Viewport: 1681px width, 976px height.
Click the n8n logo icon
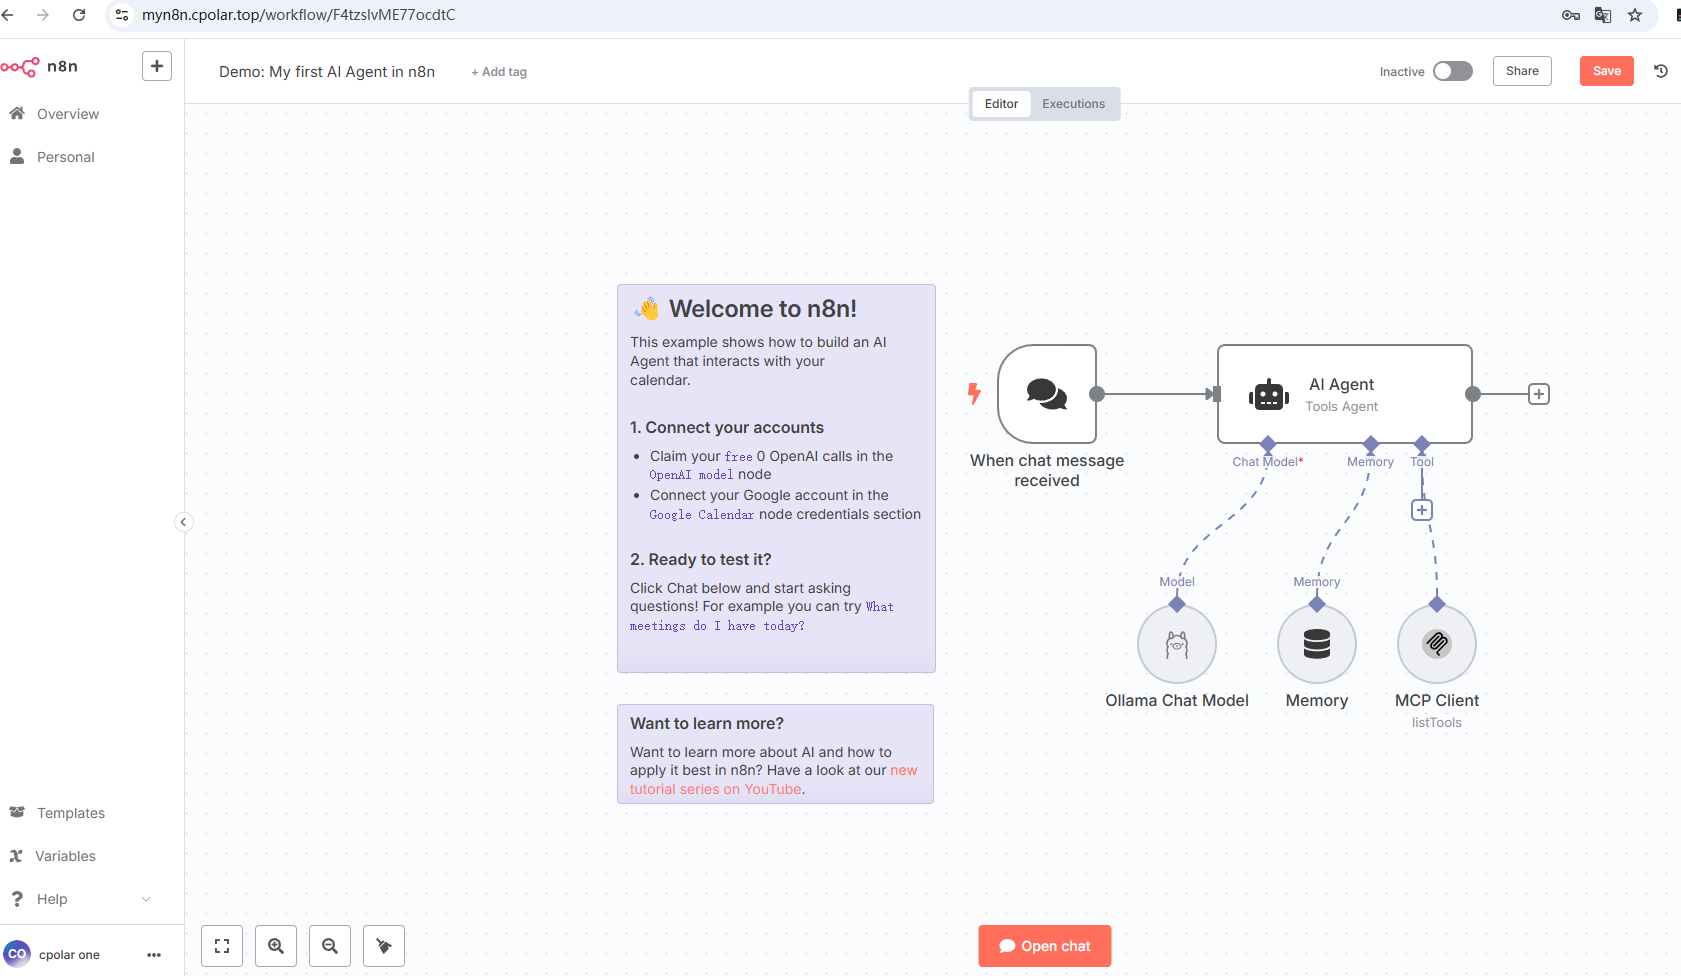coord(20,67)
